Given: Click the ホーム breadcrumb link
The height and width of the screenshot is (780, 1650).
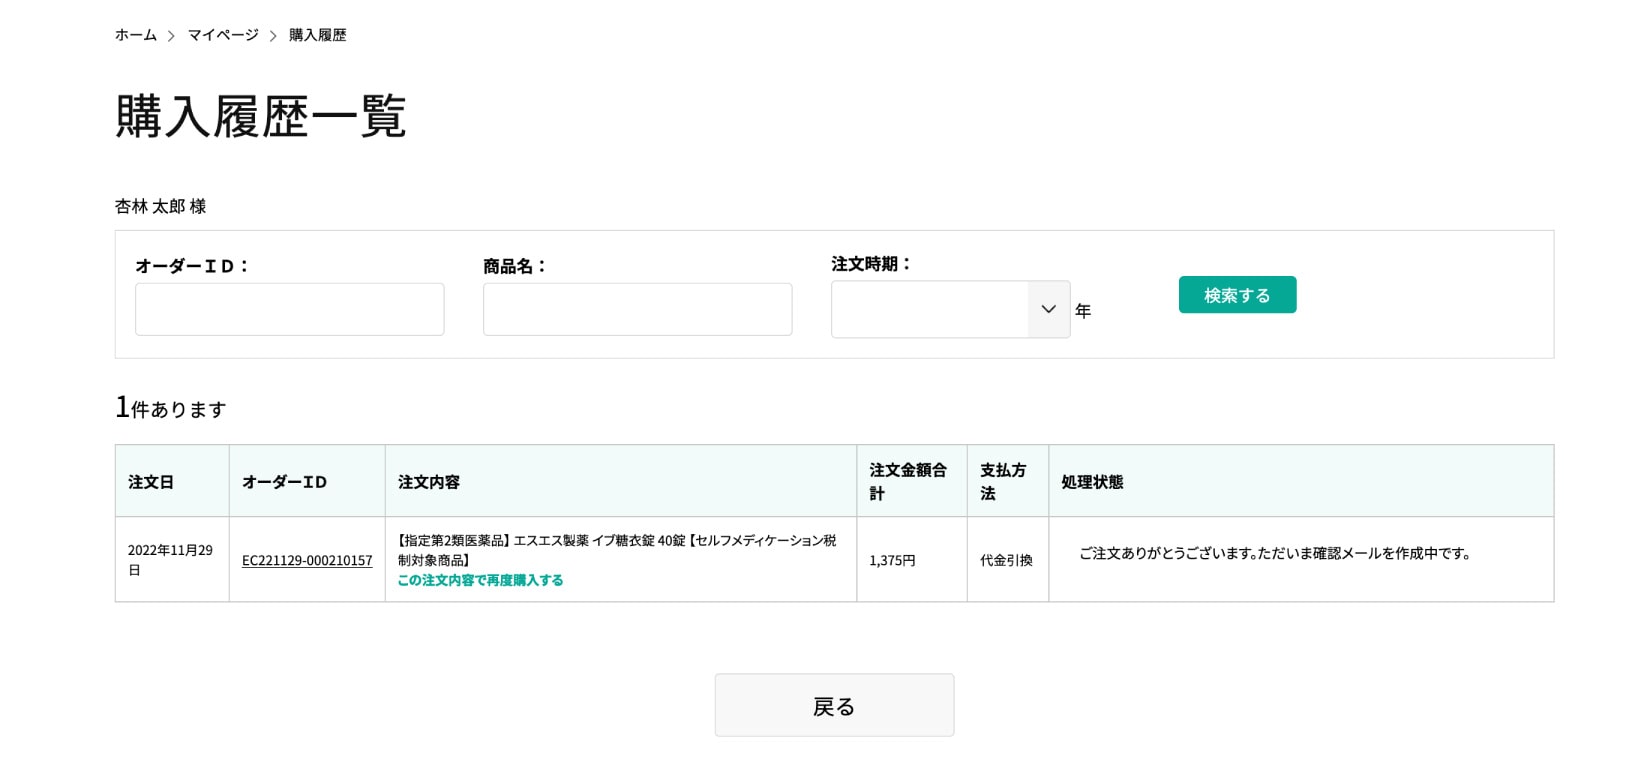Looking at the screenshot, I should [x=135, y=35].
